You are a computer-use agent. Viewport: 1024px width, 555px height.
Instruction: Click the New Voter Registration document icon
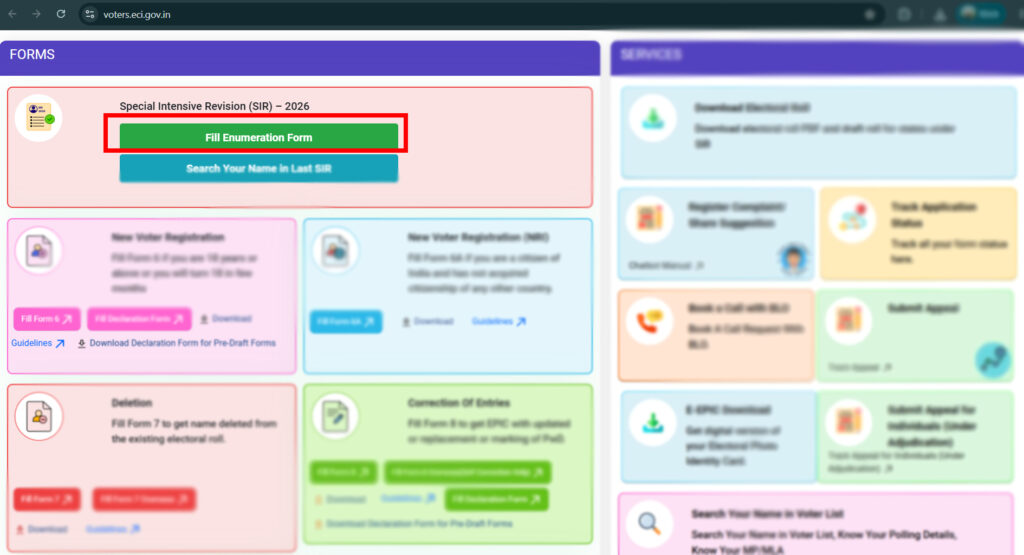39,250
